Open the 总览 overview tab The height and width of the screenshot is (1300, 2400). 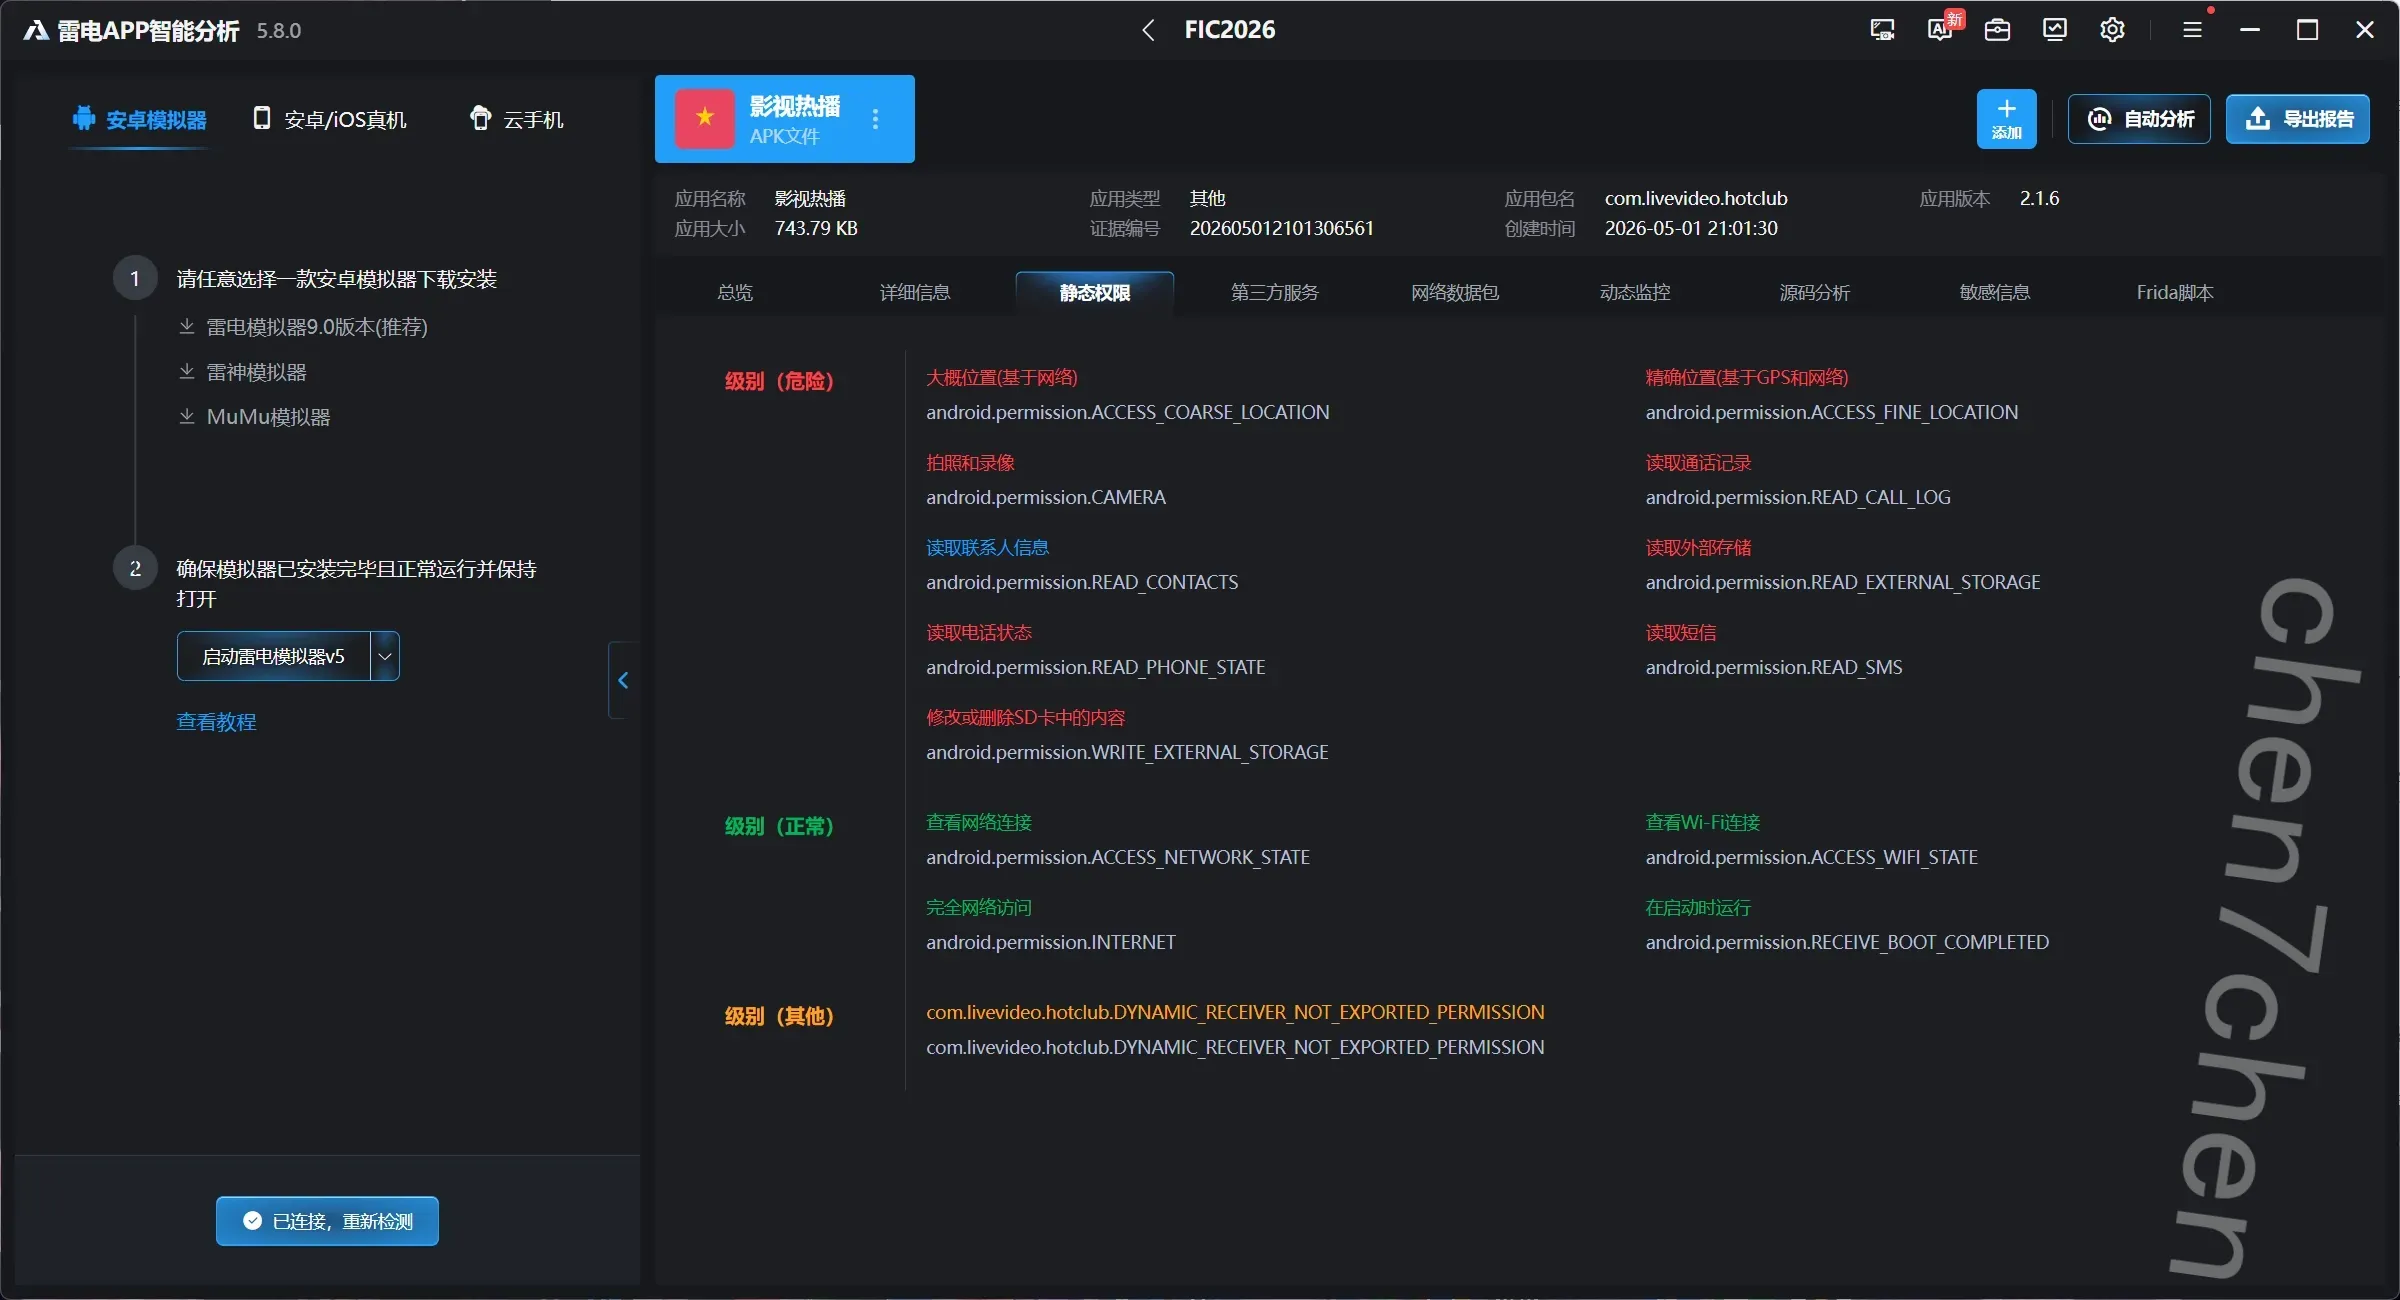735,292
